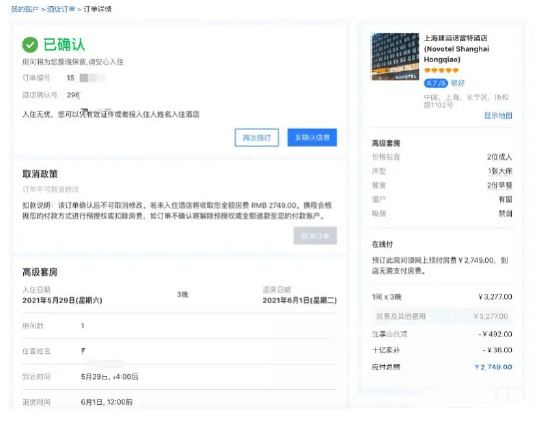Click the green 已确认 checkmark icon

click(x=30, y=45)
